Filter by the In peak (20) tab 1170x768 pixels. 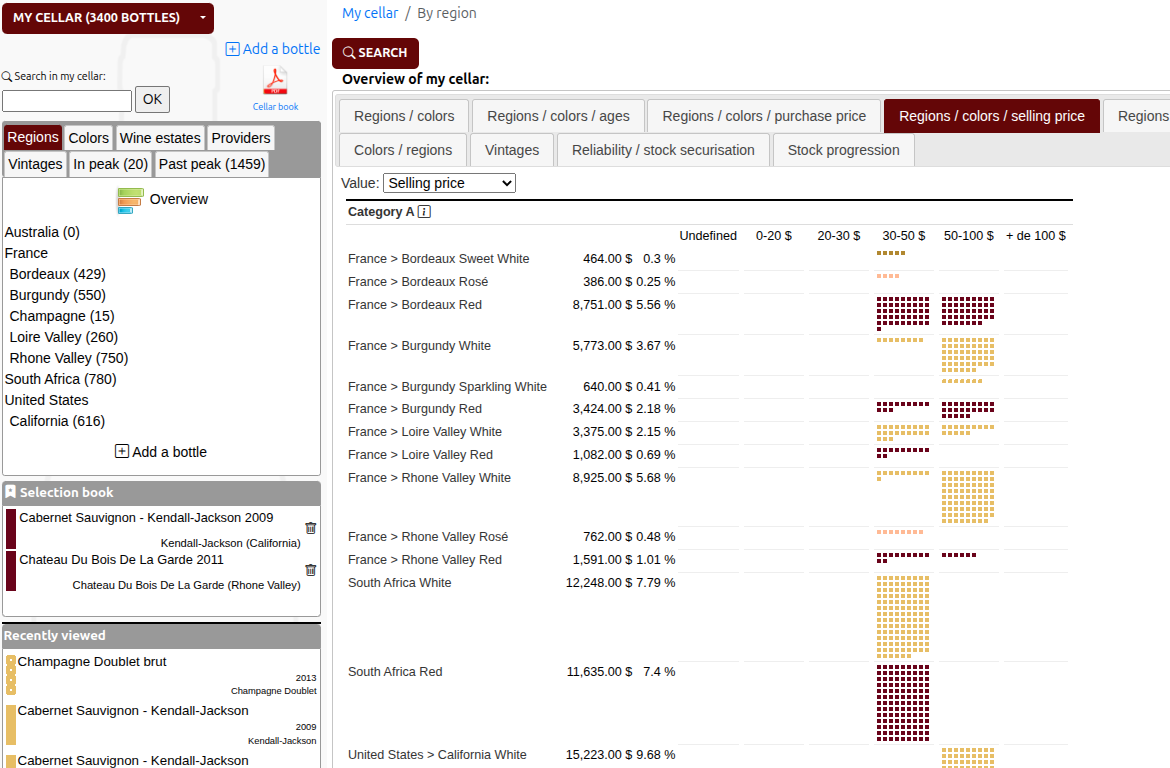pos(110,164)
